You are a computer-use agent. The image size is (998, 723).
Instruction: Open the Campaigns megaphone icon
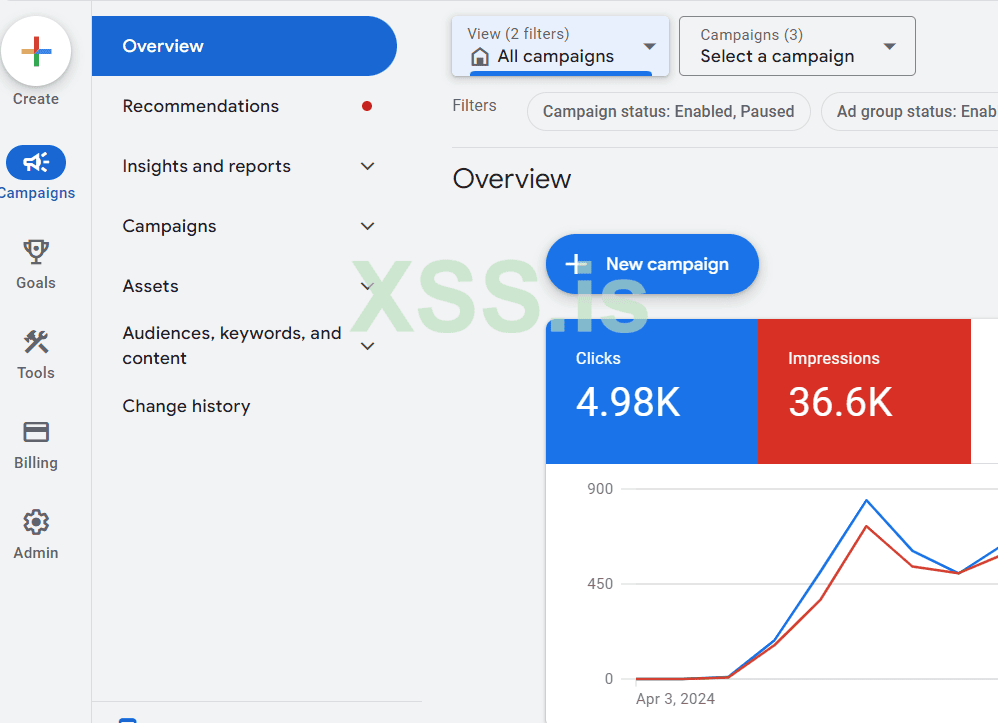coord(36,162)
